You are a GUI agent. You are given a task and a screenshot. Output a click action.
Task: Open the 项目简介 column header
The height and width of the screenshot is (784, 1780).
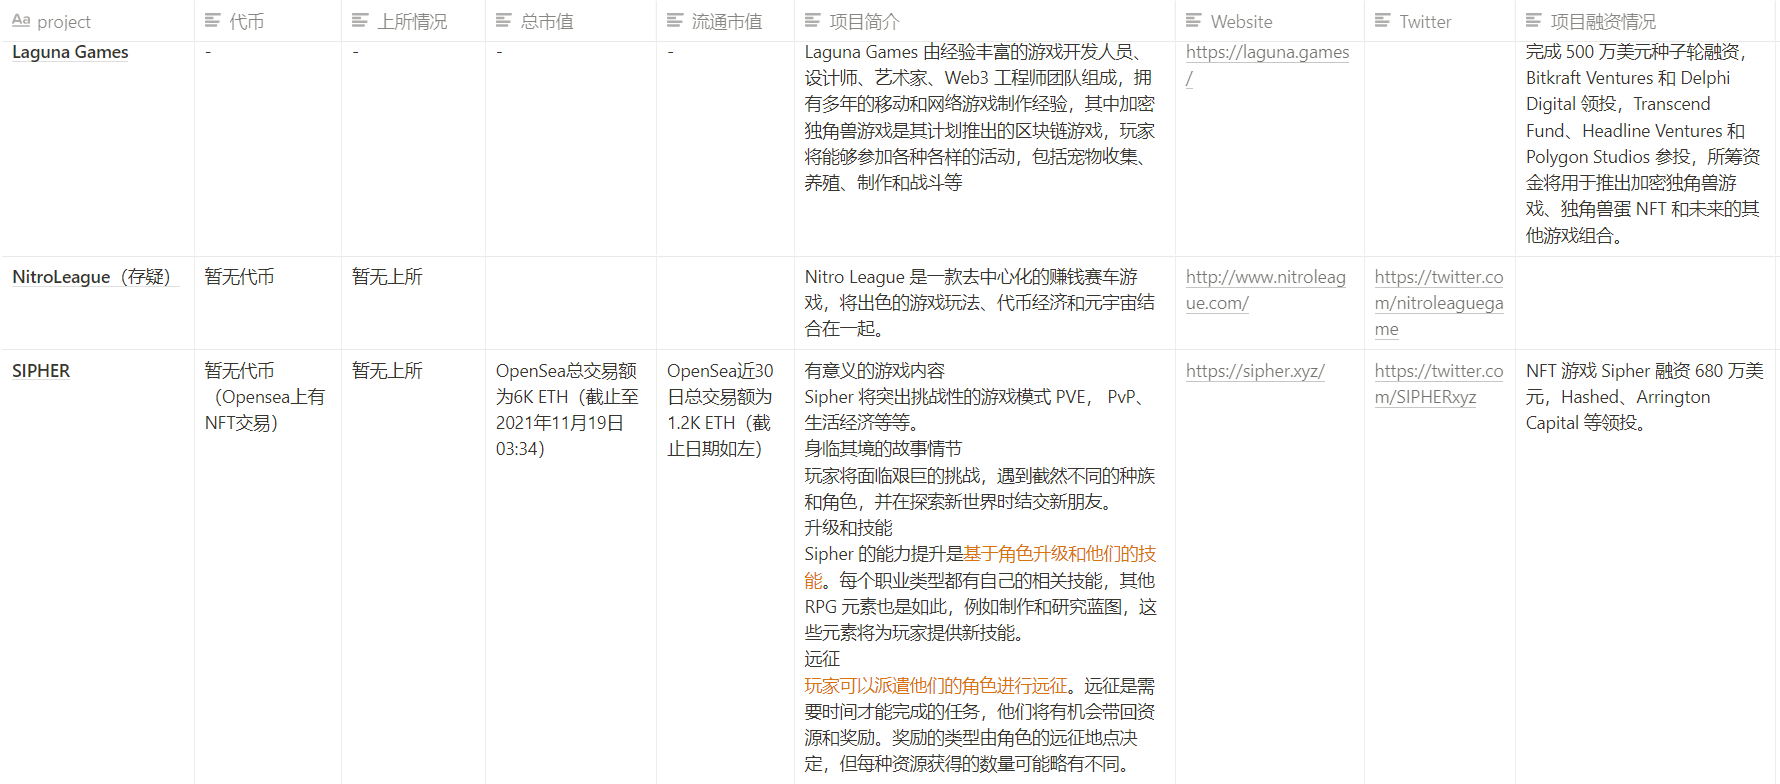tap(985, 21)
